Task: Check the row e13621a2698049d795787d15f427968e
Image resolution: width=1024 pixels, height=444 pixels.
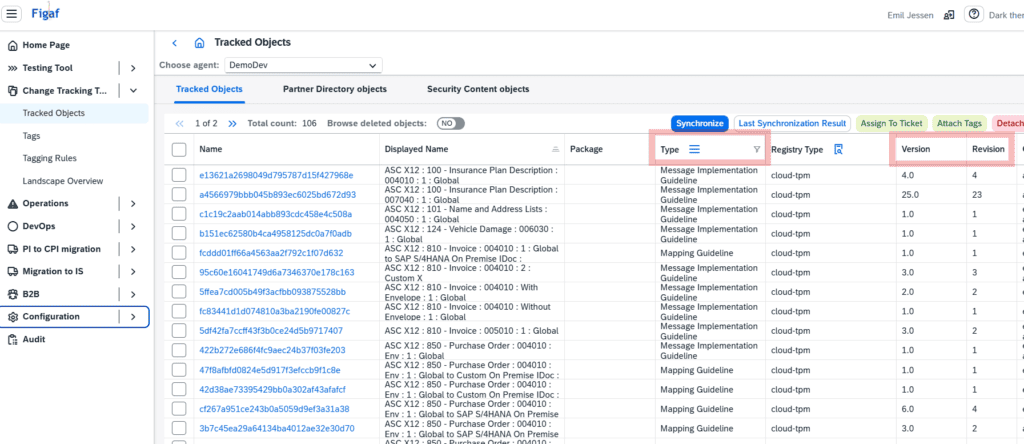Action: point(179,175)
